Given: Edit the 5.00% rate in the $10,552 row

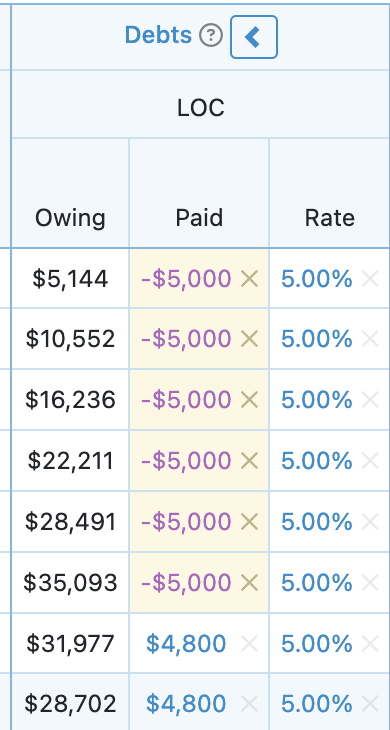Looking at the screenshot, I should [x=316, y=338].
